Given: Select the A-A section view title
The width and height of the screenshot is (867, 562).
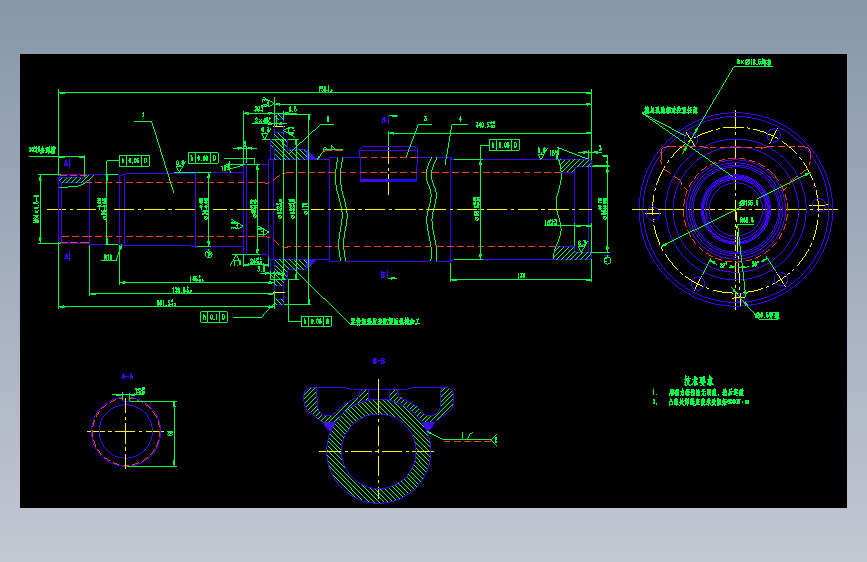Looking at the screenshot, I should (x=127, y=376).
